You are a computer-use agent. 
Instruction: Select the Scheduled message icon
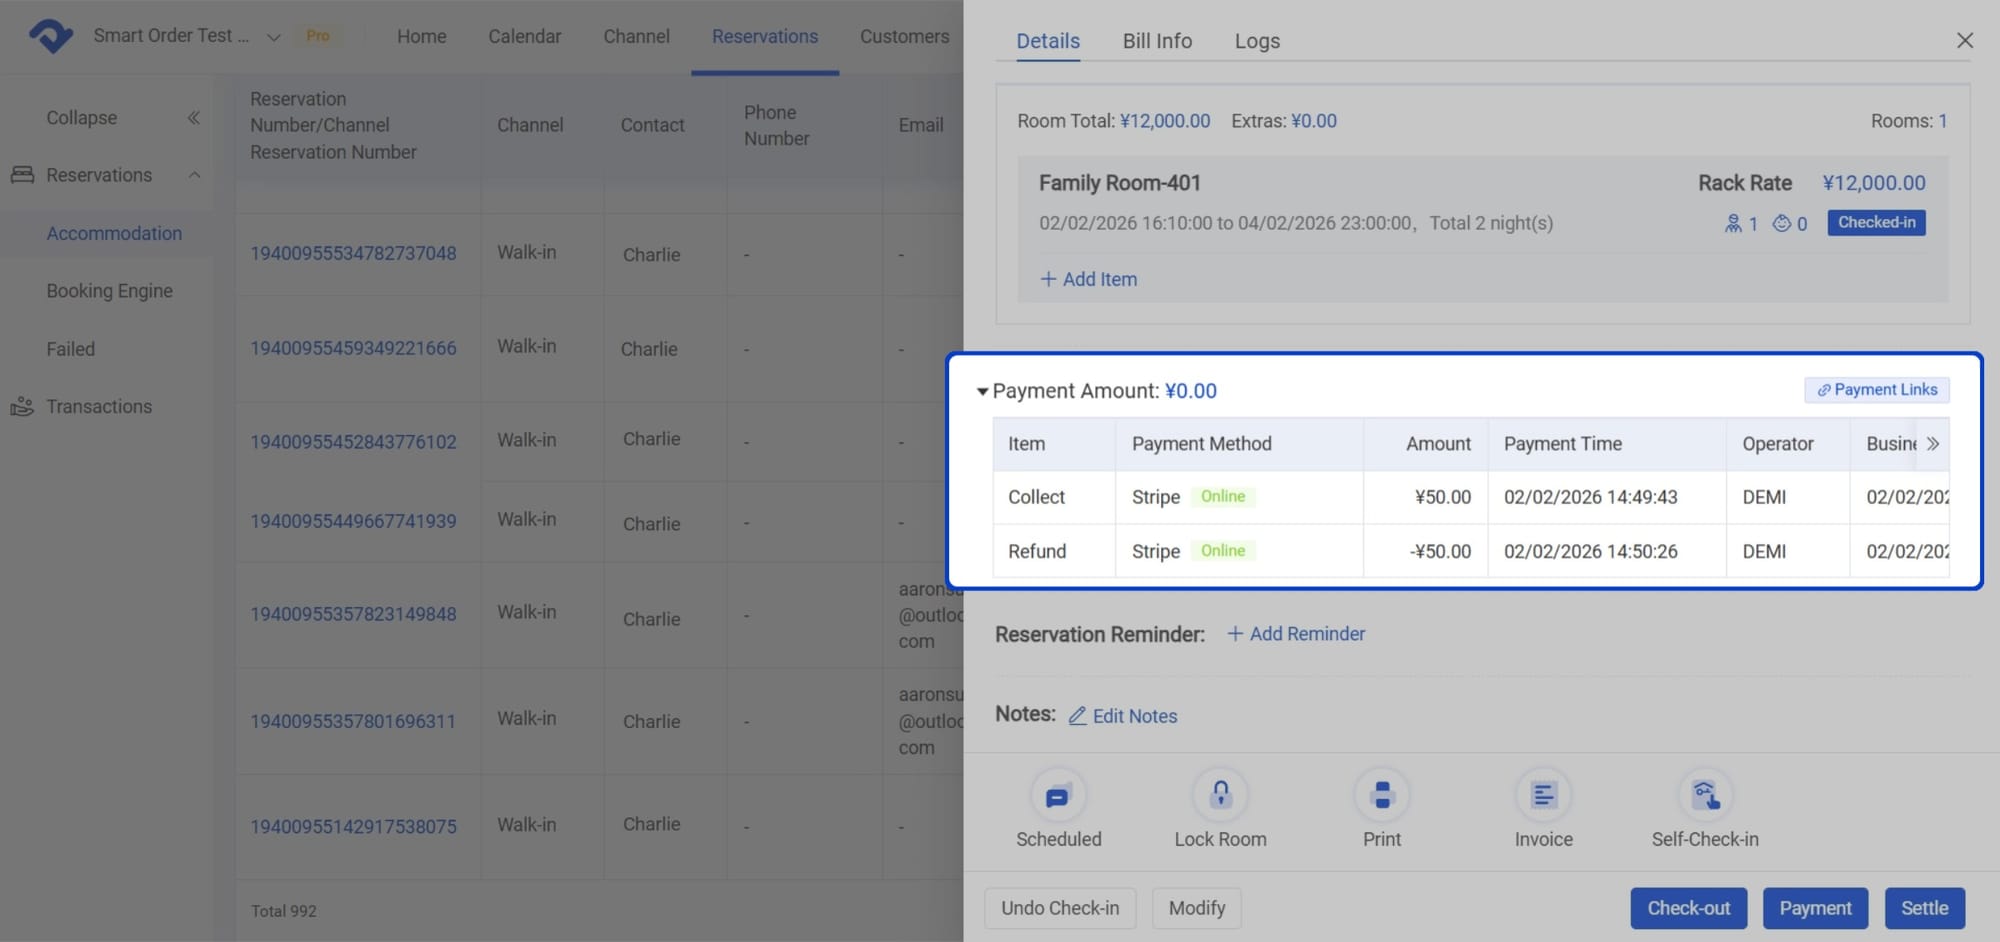pyautogui.click(x=1058, y=794)
